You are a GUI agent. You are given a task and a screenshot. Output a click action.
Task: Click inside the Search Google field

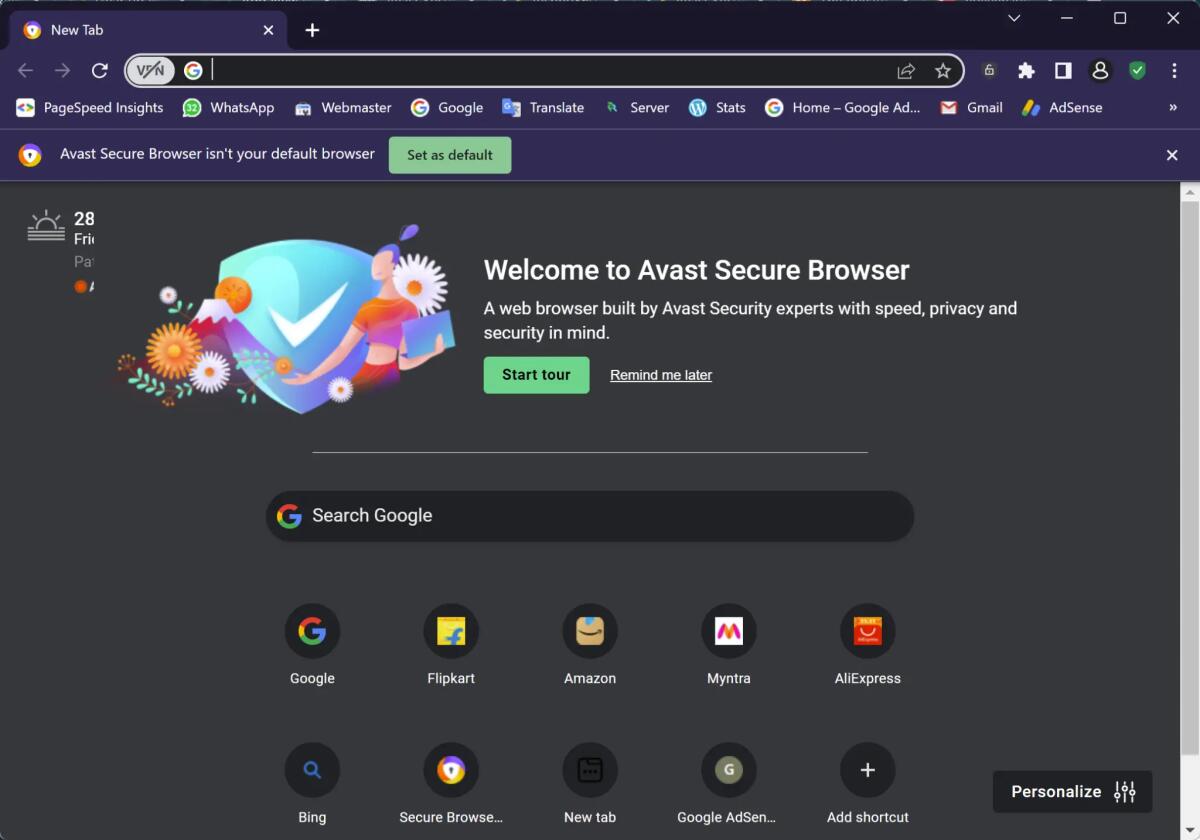tap(589, 516)
